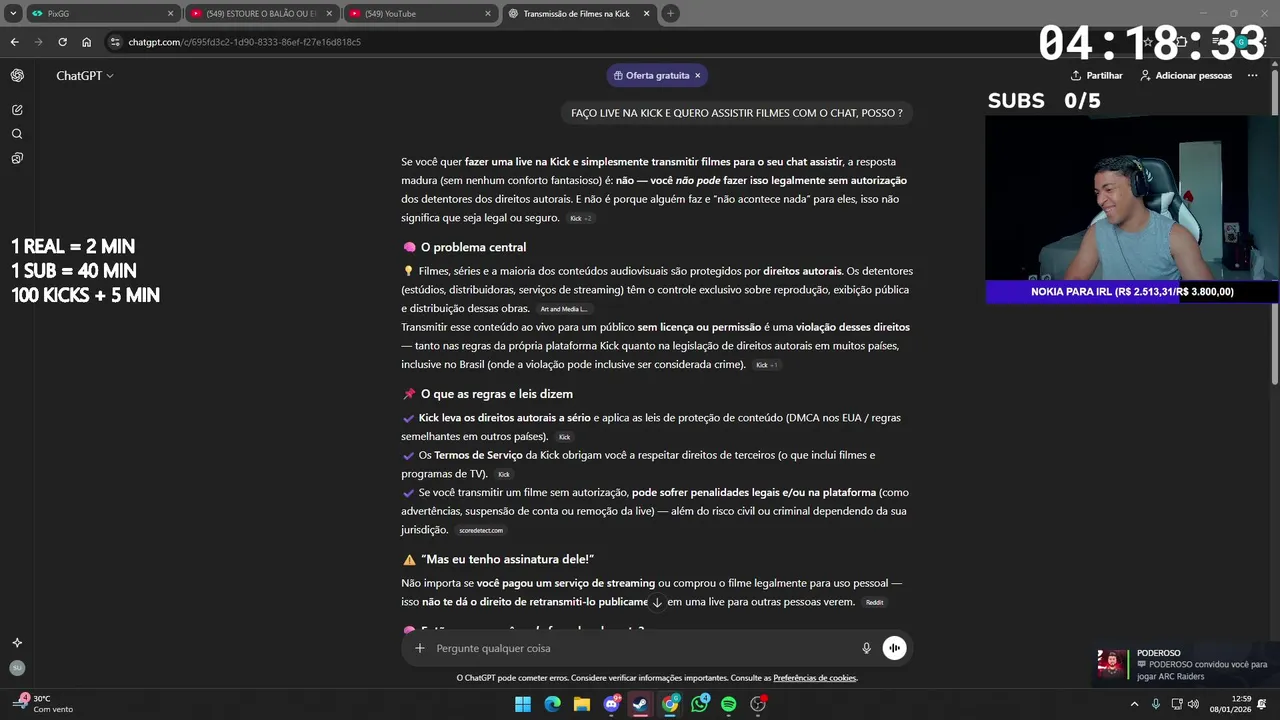
Task: Open the three-dots conversation options menu
Action: click(1253, 75)
